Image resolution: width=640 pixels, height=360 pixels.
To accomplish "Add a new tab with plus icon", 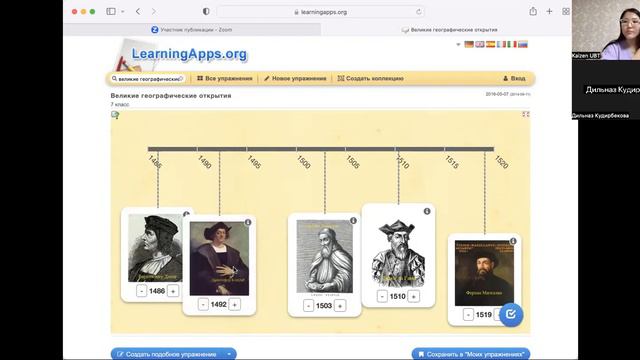I will (x=549, y=11).
